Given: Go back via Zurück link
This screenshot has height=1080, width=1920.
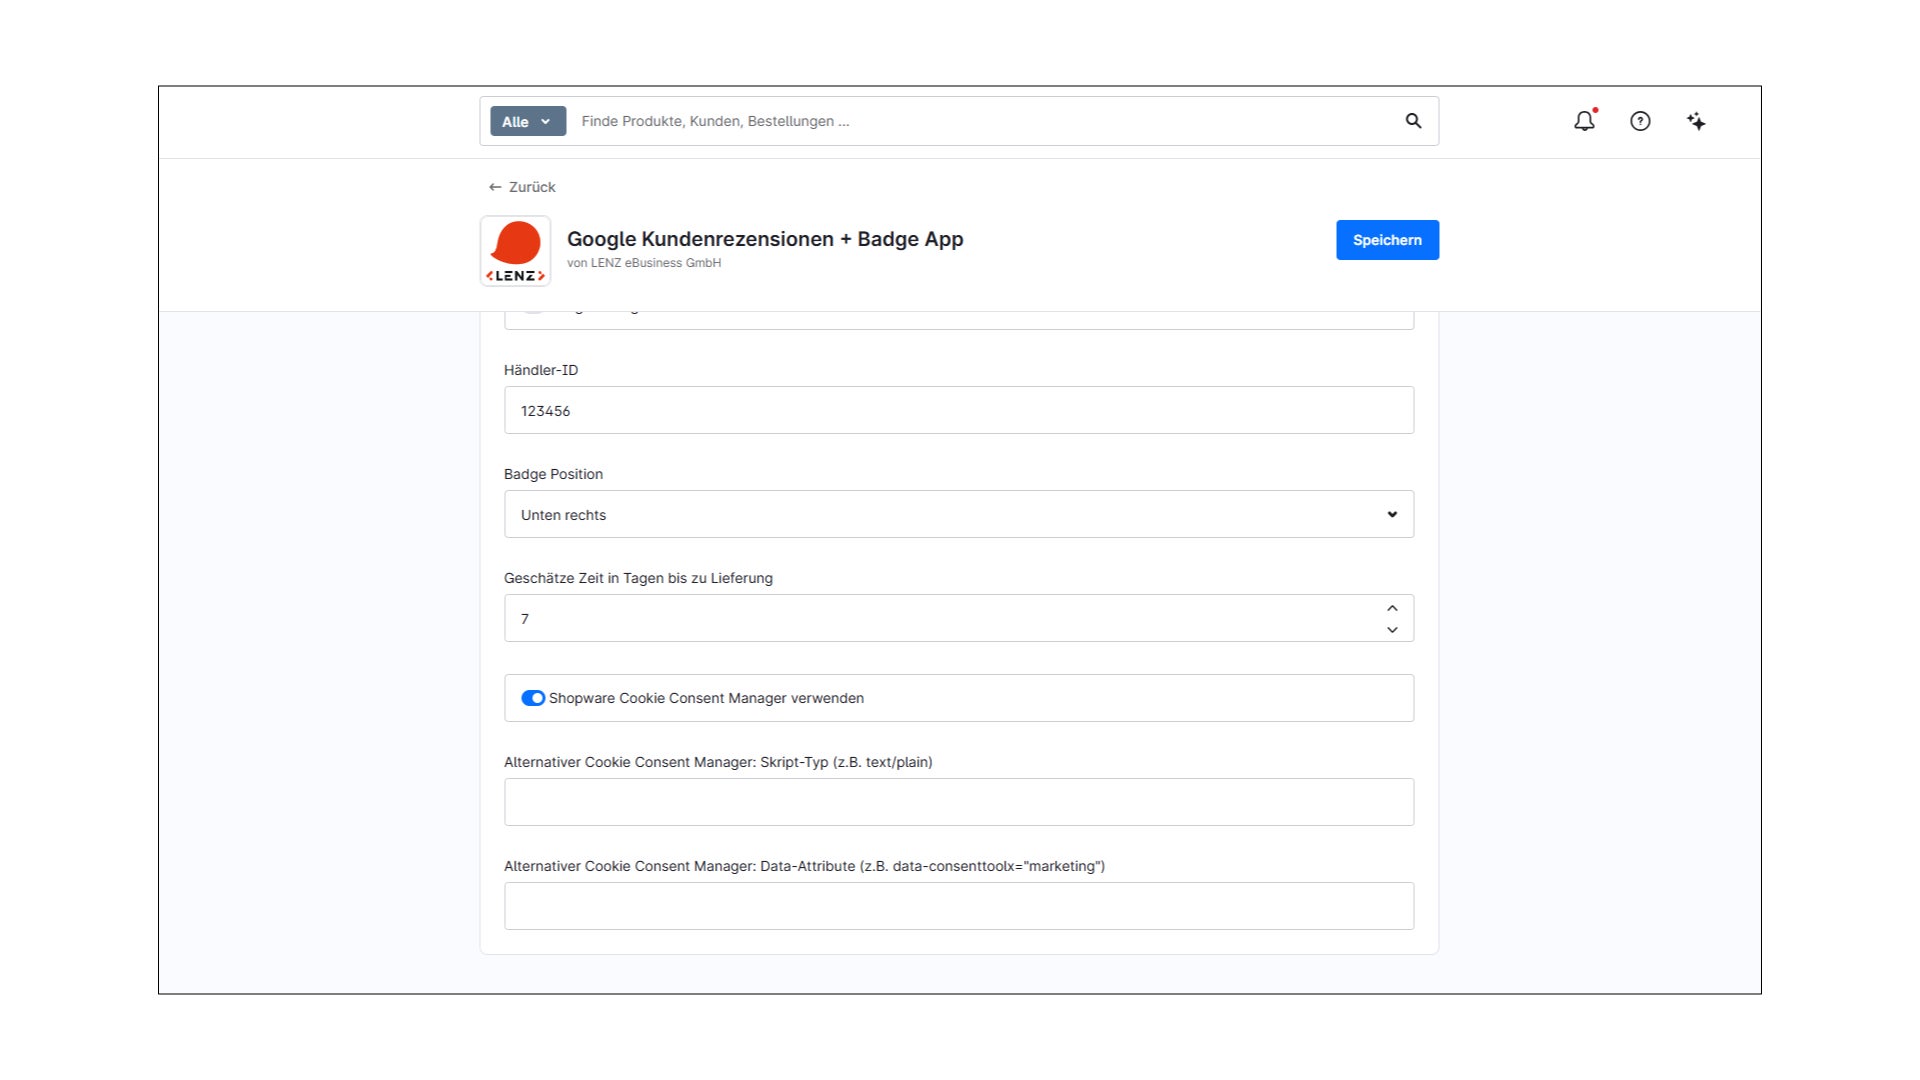Looking at the screenshot, I should [x=522, y=187].
